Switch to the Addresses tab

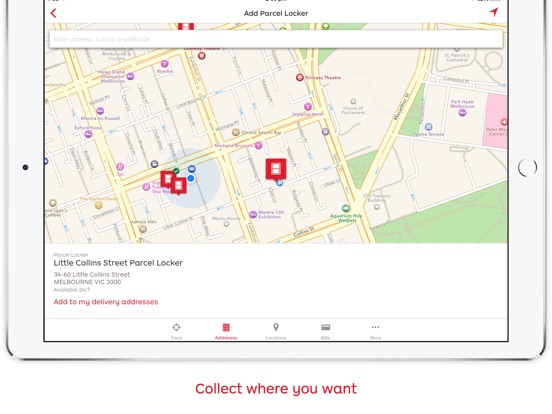tap(226, 331)
